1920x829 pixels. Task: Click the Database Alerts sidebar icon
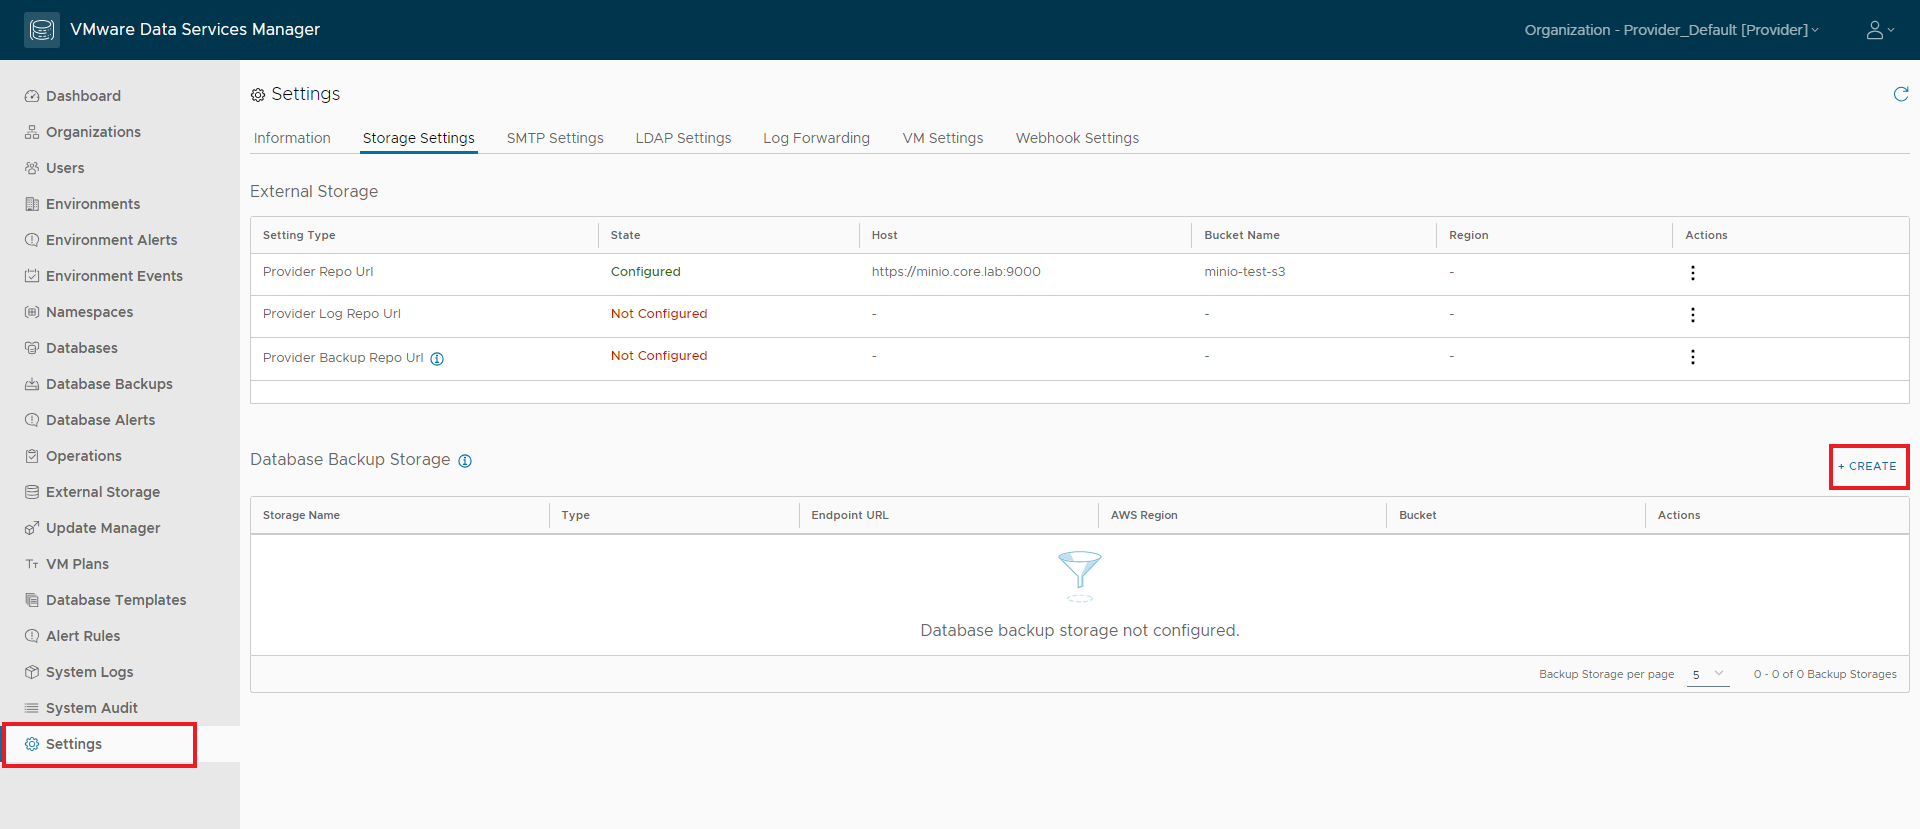pos(32,420)
